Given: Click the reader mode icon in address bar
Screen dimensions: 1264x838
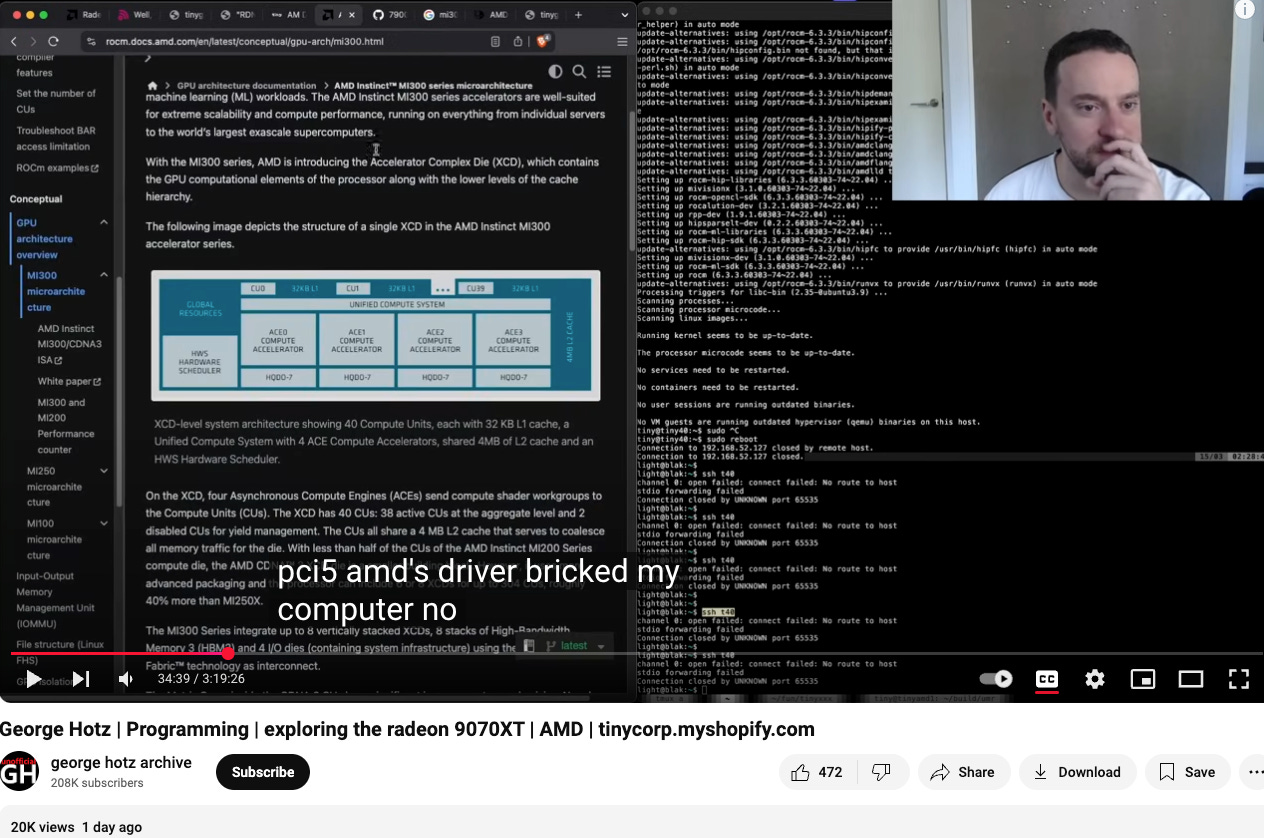Looking at the screenshot, I should tap(496, 42).
